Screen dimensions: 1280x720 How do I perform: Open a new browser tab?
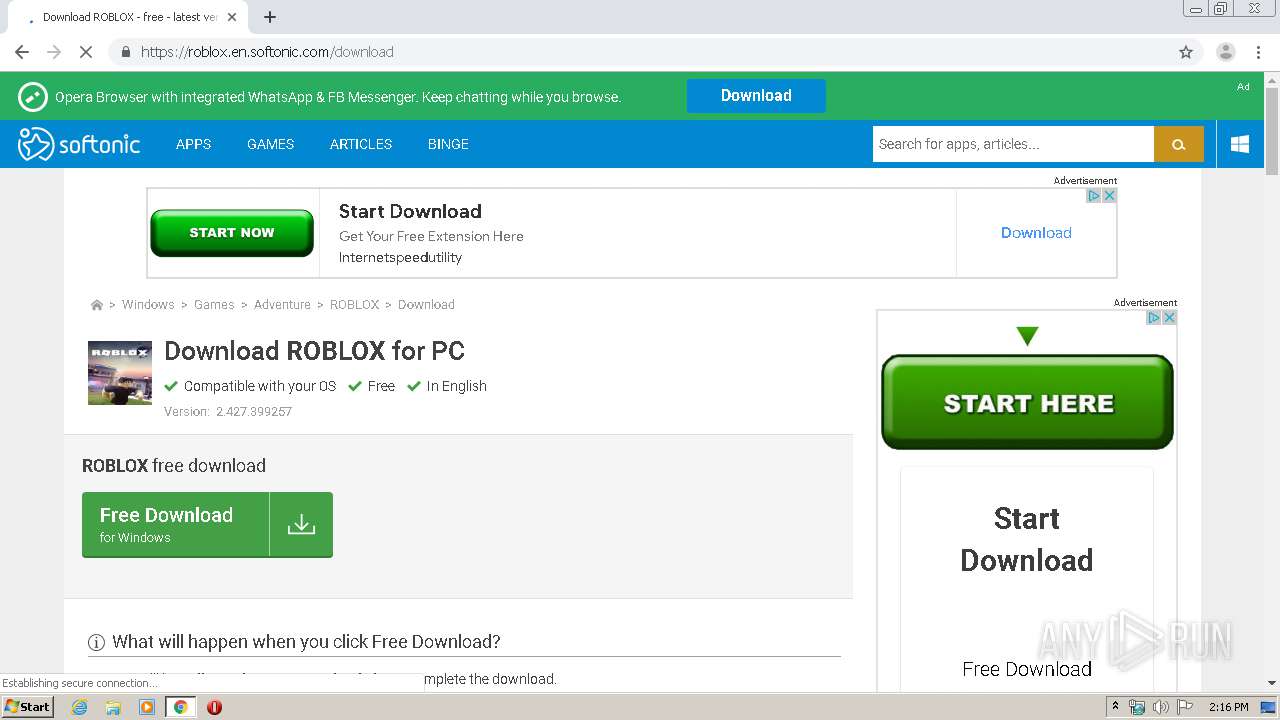pos(270,17)
